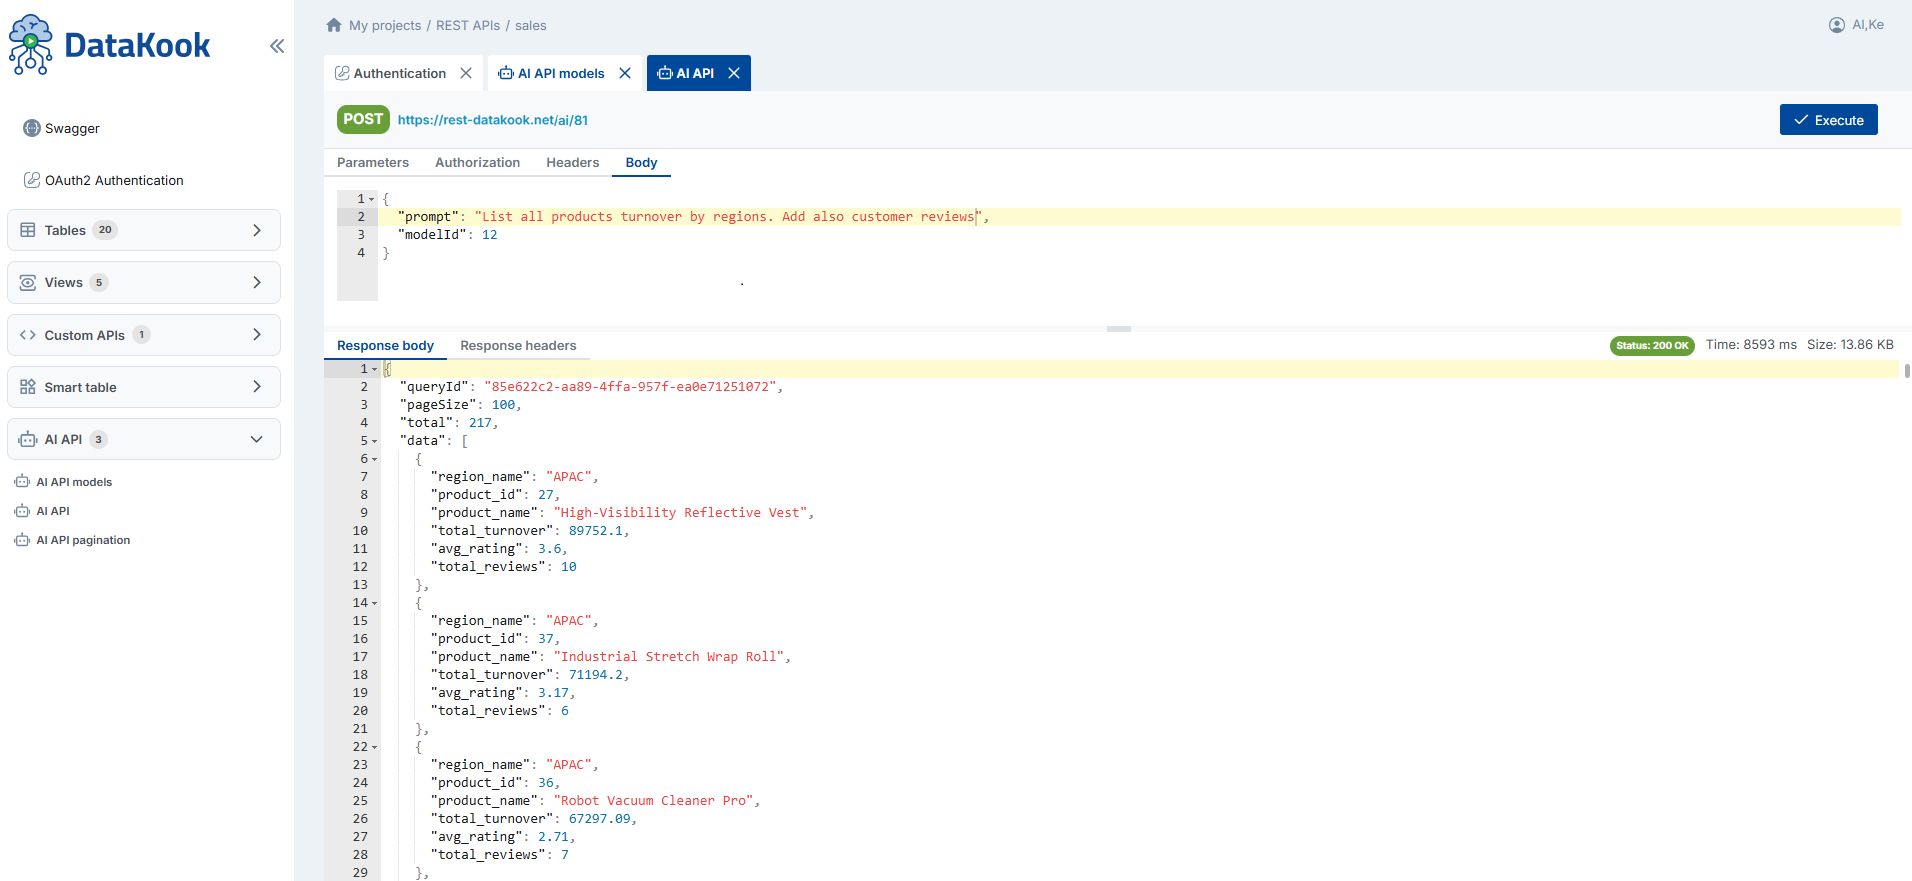
Task: Go to sales breadcrumb
Action: (x=531, y=25)
